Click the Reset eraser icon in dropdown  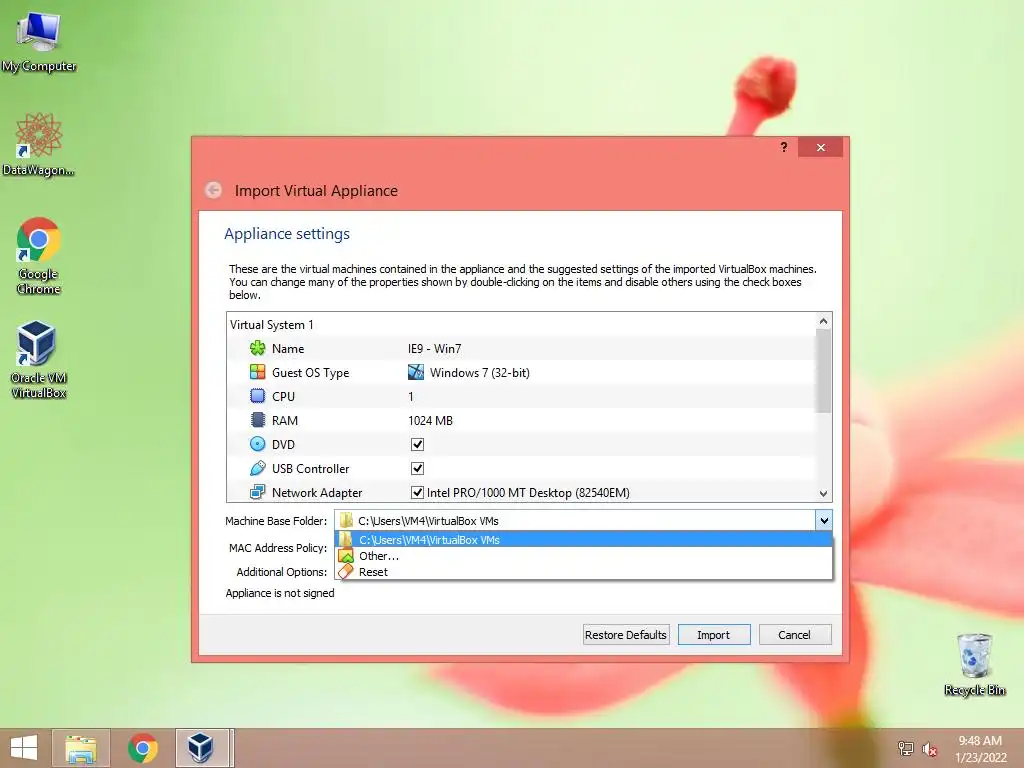pyautogui.click(x=346, y=571)
